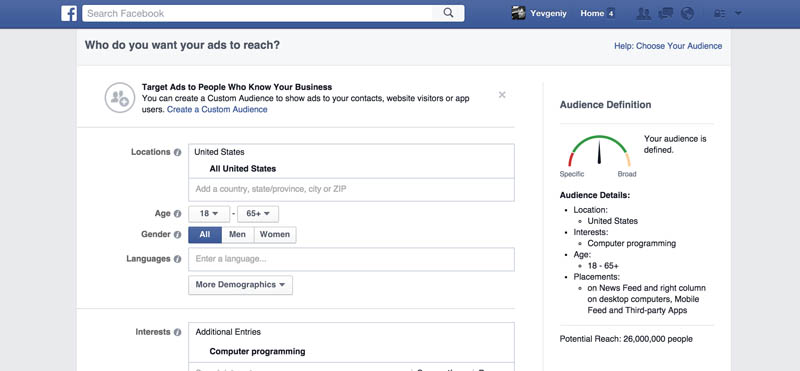
Task: Click the add location input field
Action: pos(351,189)
